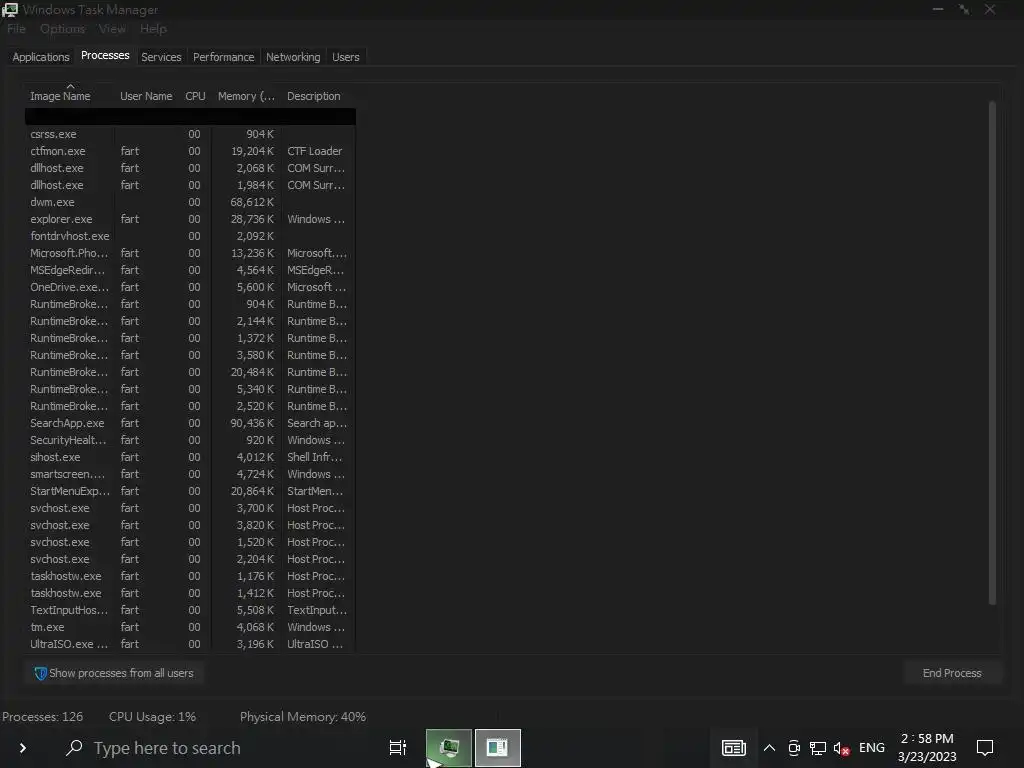Click the ENG language indicator
1024x768 pixels.
pos(872,748)
